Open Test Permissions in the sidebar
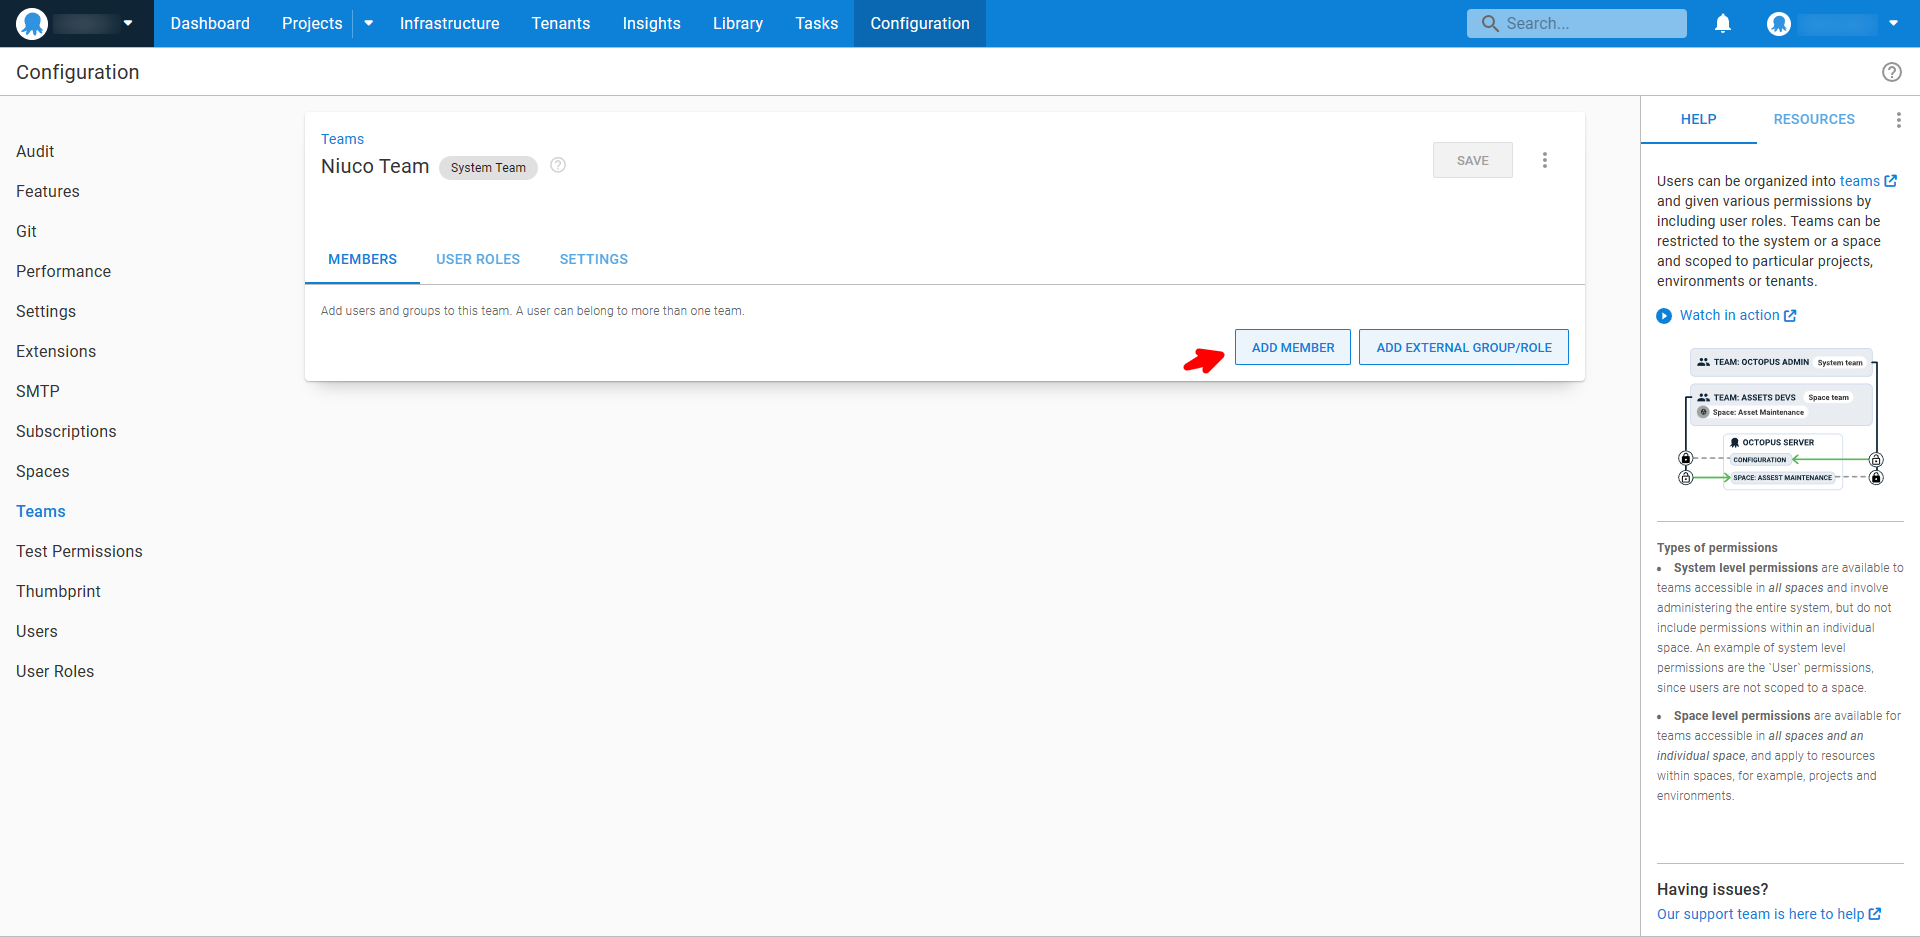This screenshot has height=937, width=1920. [x=79, y=551]
